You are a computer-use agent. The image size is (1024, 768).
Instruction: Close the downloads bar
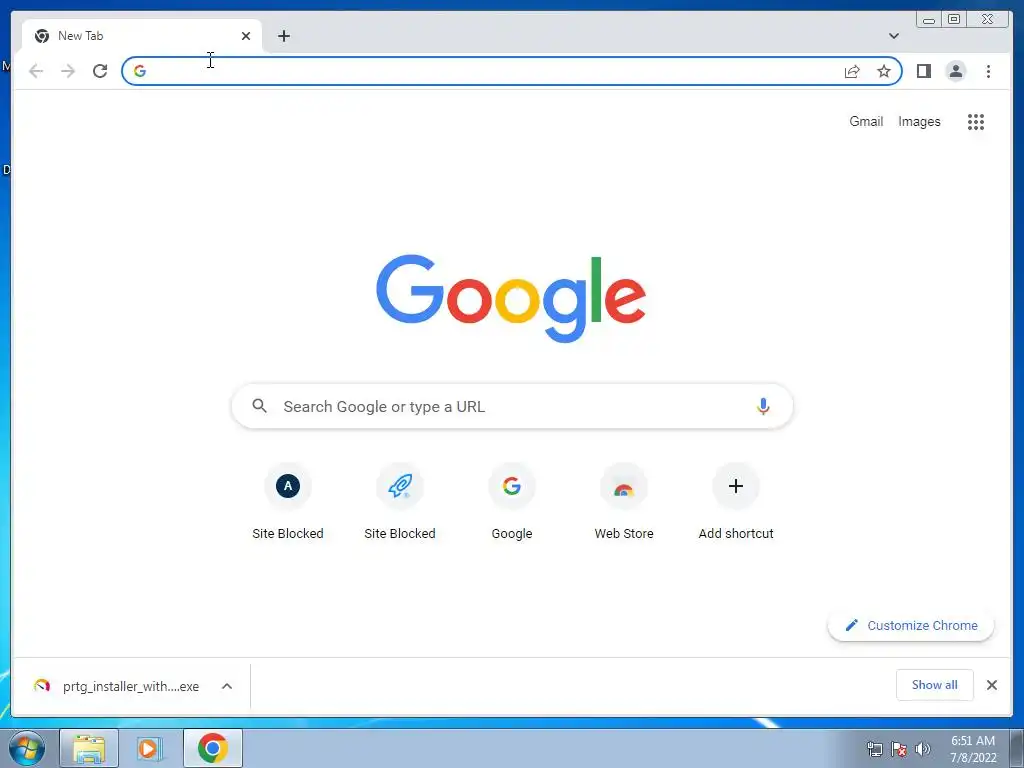tap(991, 685)
